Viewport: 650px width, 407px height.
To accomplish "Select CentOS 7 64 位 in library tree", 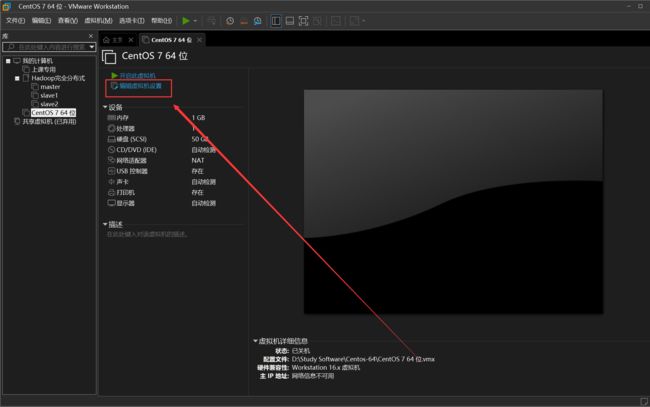I will pos(53,113).
